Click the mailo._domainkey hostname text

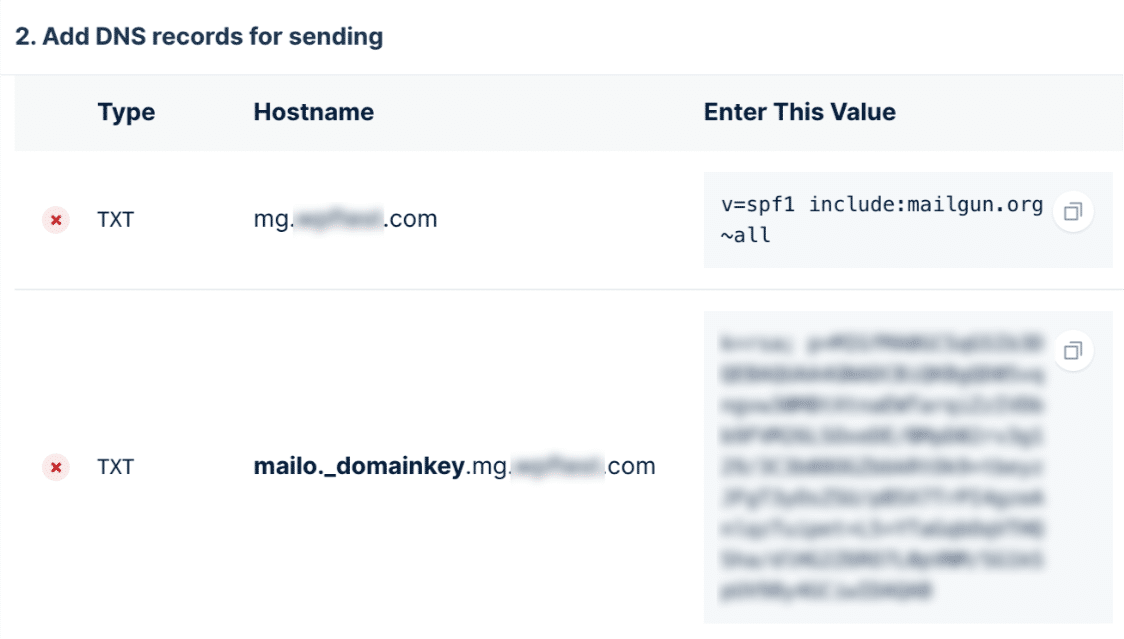[359, 467]
